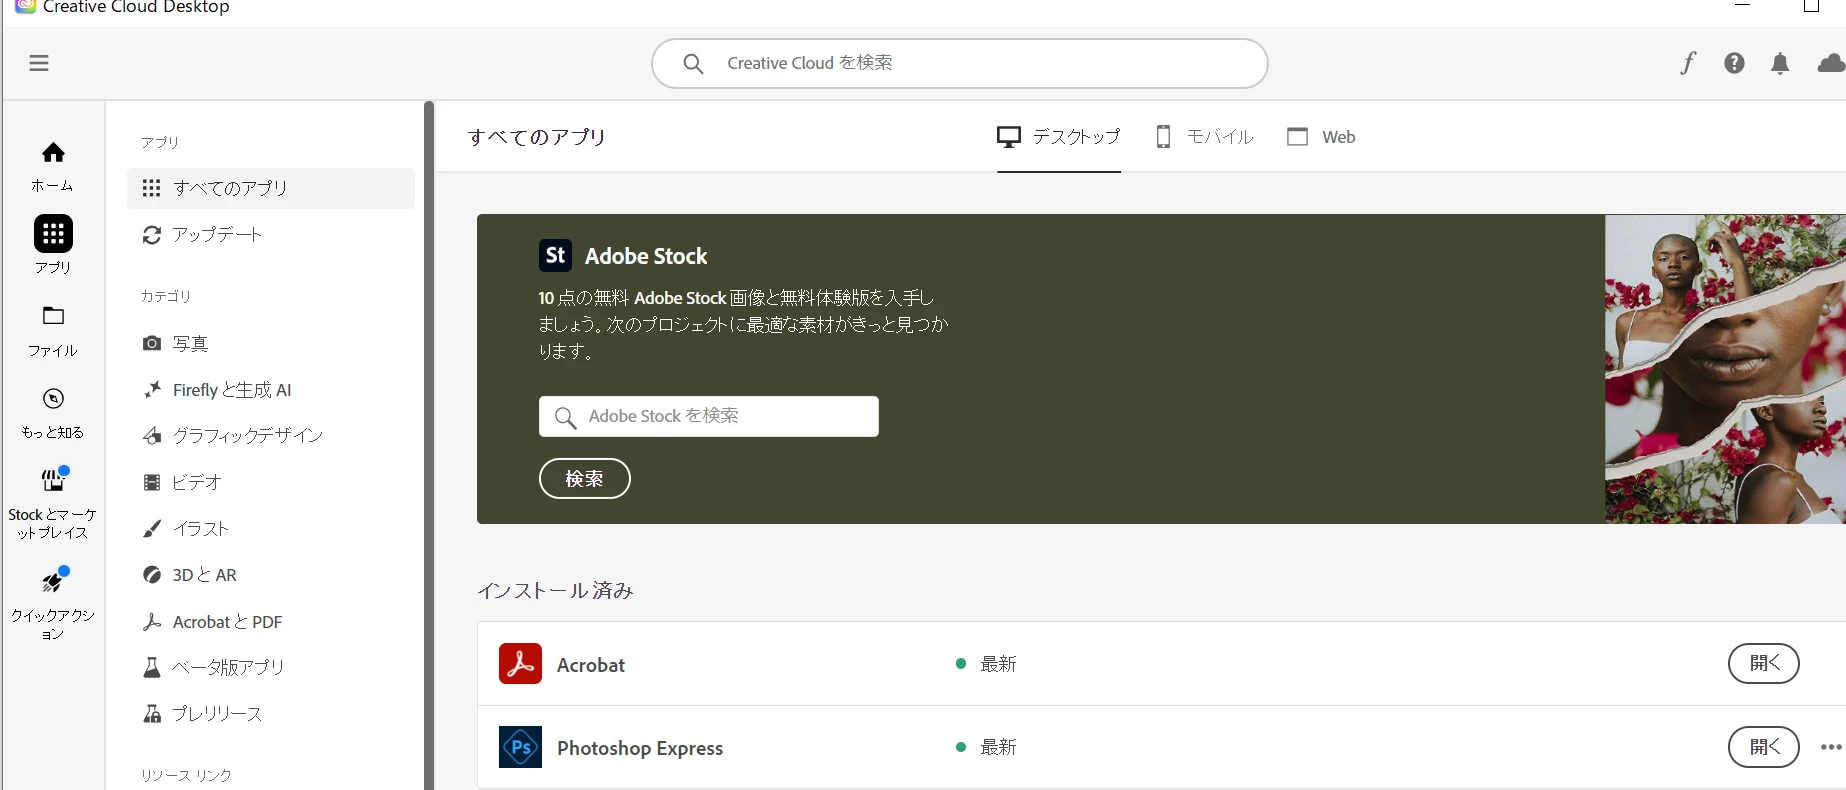
Task: Click the Acrobat app name
Action: pos(591,665)
